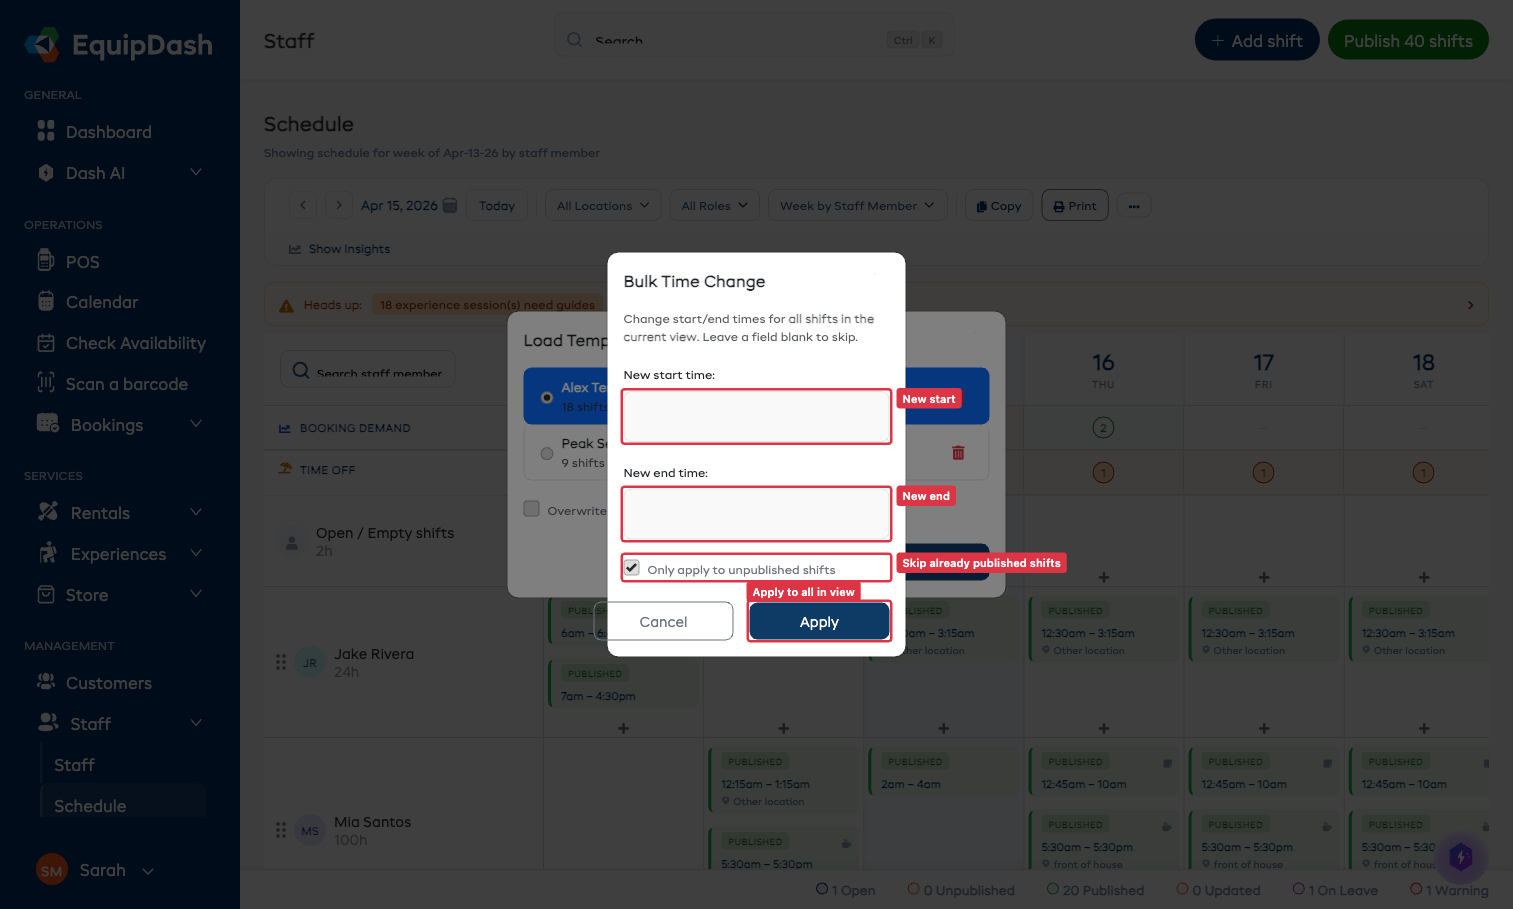The image size is (1513, 909).
Task: Collapse the Staff sidebar section
Action: click(x=196, y=723)
